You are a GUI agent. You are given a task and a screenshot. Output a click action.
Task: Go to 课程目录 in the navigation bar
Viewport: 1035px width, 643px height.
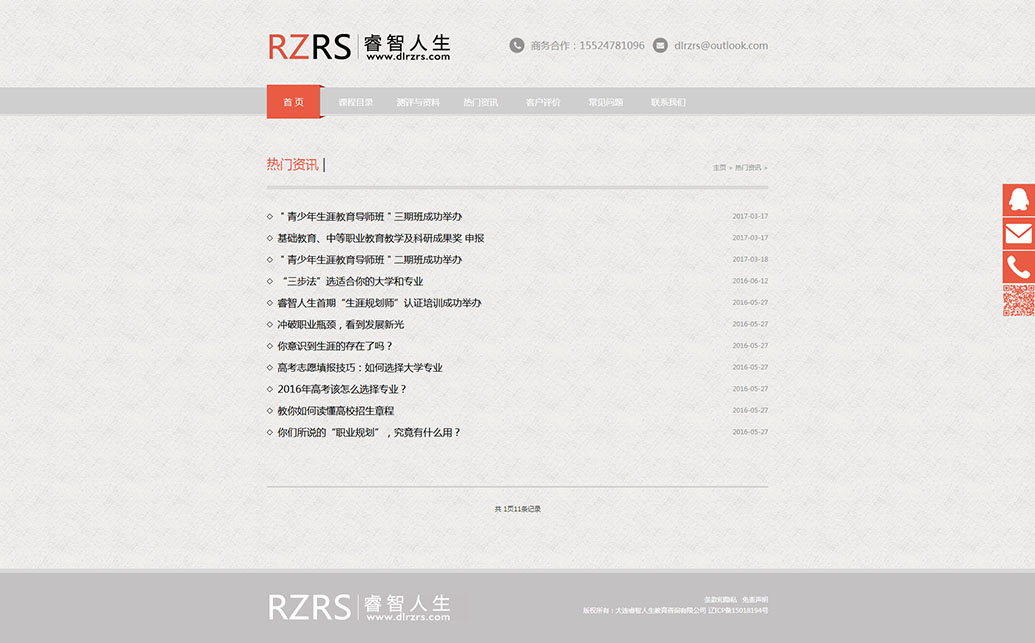click(356, 102)
